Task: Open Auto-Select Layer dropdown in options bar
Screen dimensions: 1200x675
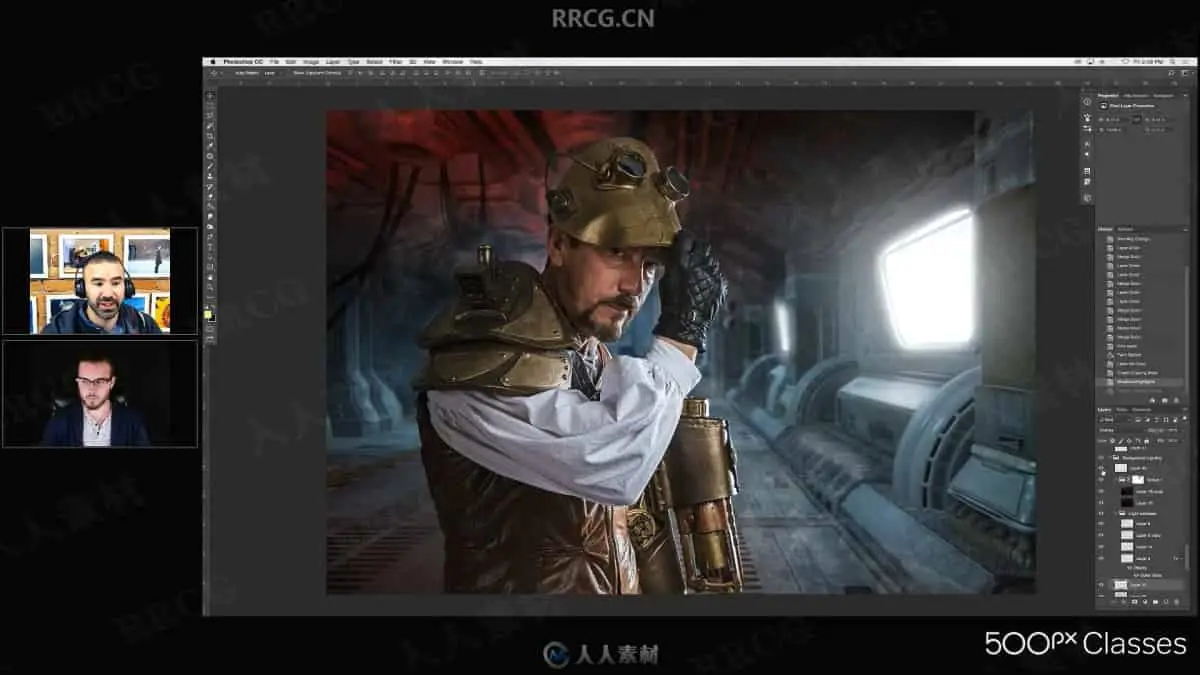Action: pos(271,72)
